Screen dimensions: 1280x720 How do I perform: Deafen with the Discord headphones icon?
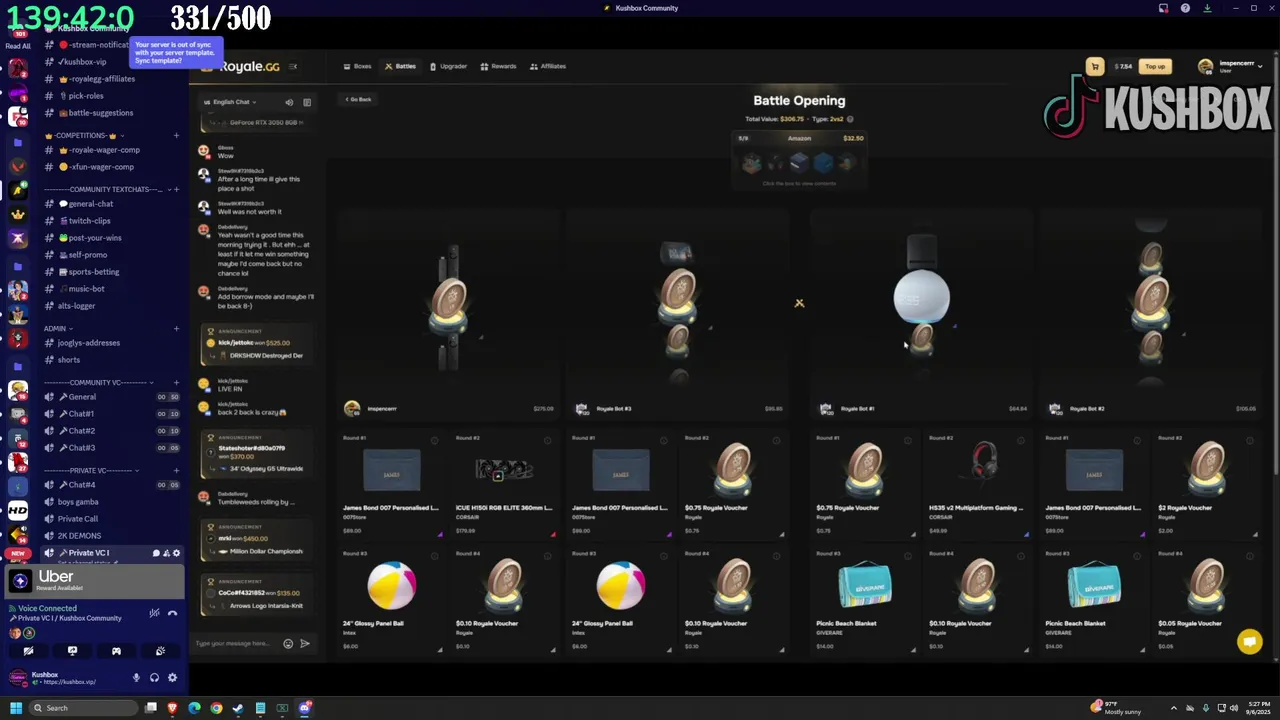(x=154, y=678)
